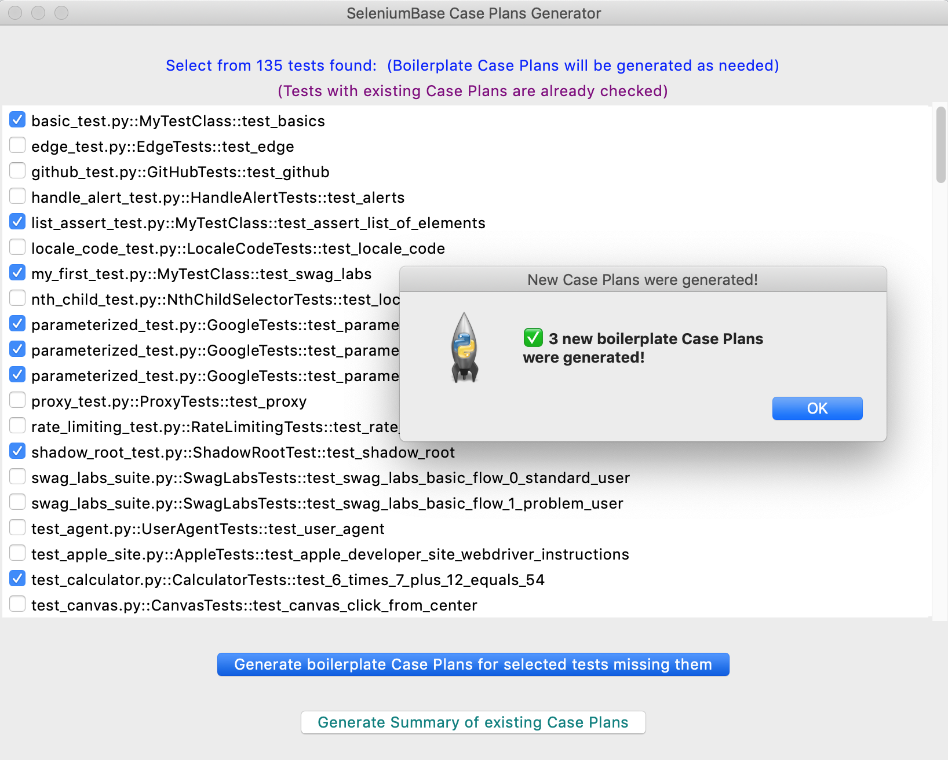This screenshot has width=948, height=760.
Task: Check locale_code_test.py checkbox
Action: click(x=18, y=248)
